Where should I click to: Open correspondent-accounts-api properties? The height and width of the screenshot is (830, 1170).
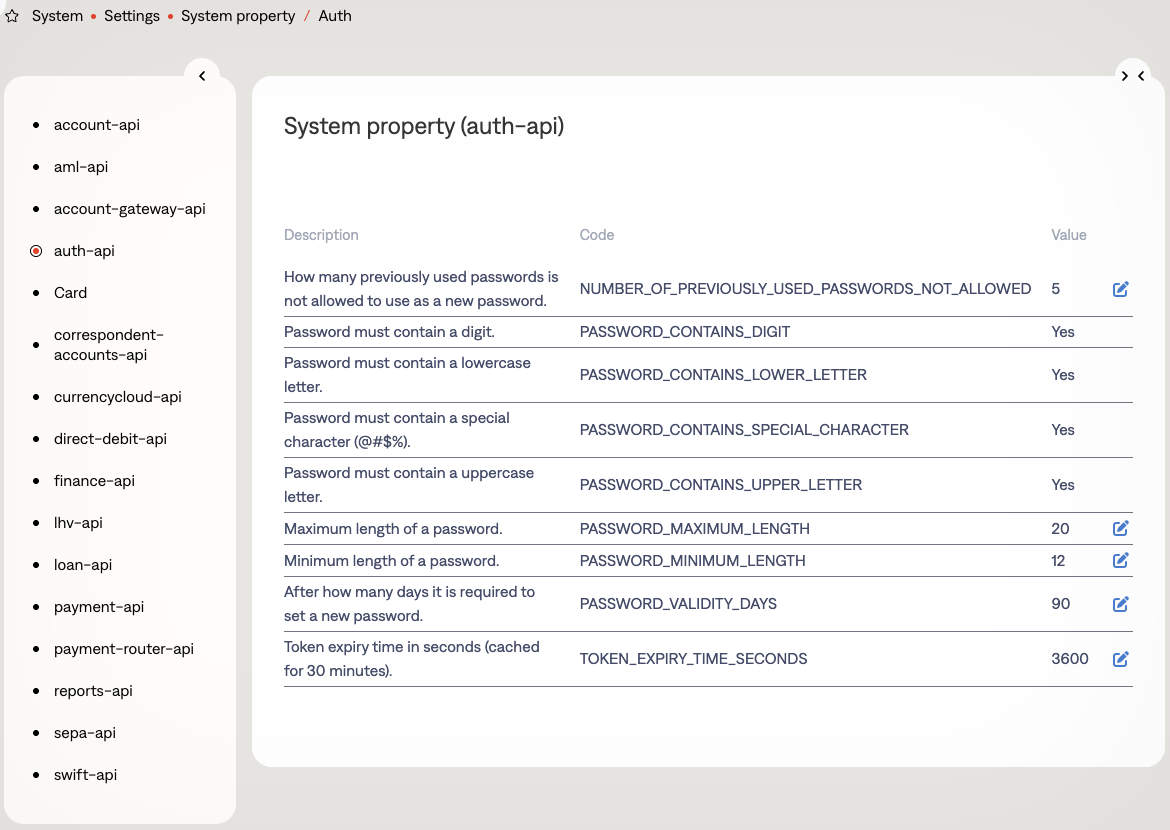108,345
